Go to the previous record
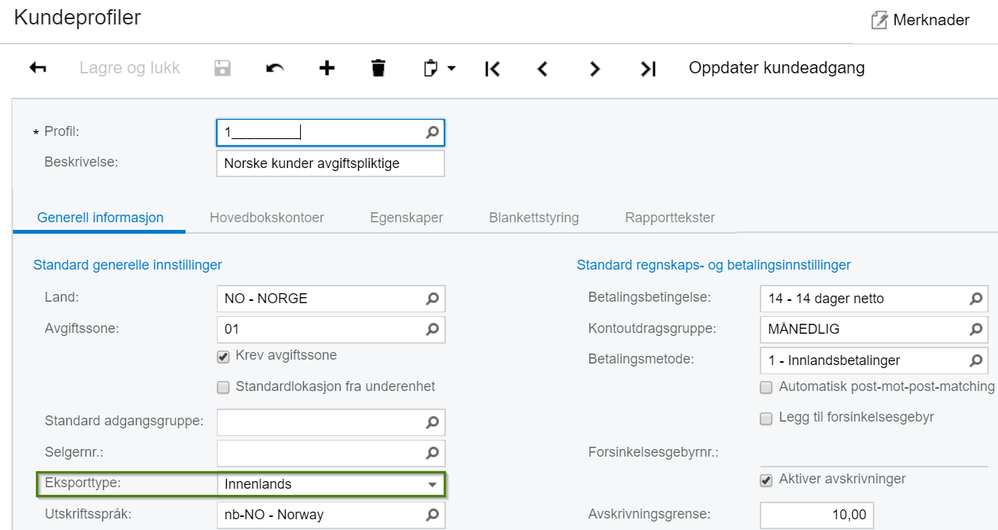Viewport: 998px width, 530px height. point(543,68)
